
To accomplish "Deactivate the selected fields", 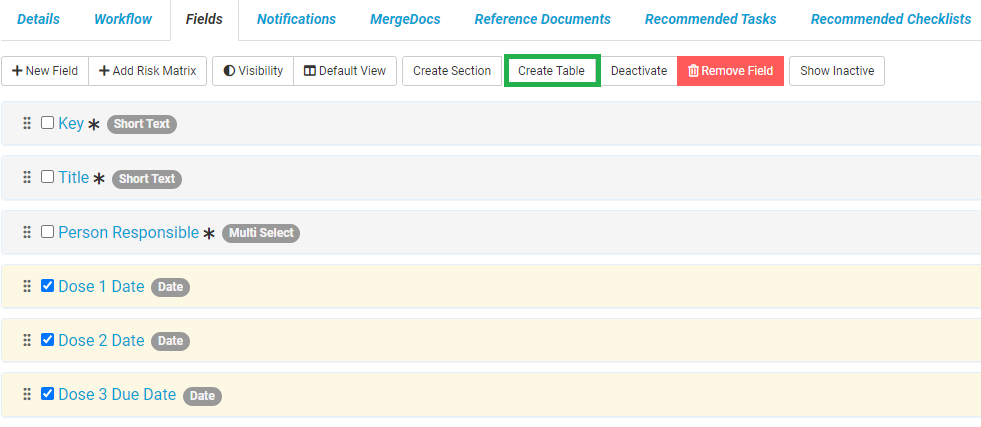I will click(639, 71).
